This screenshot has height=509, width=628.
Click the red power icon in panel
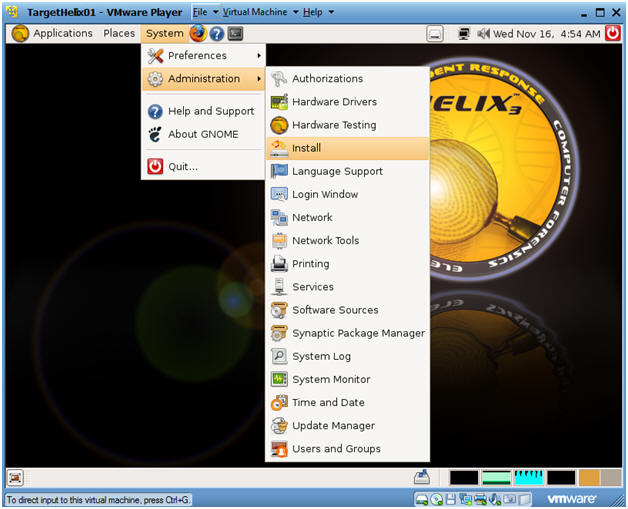coord(613,34)
